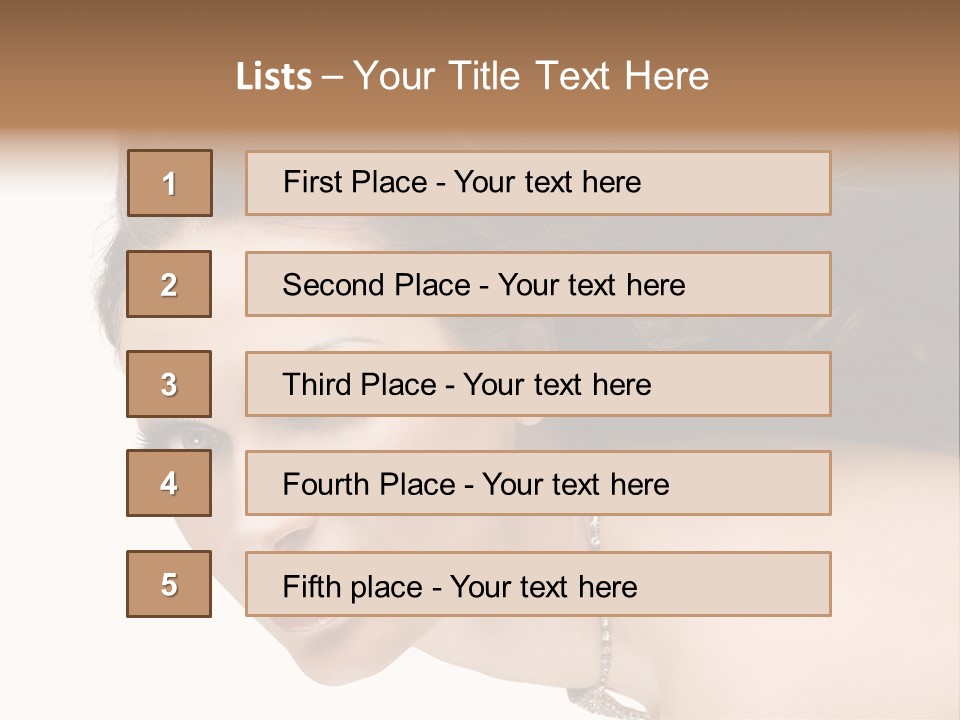Click the bold word "Lists" in title
The image size is (960, 720).
274,76
